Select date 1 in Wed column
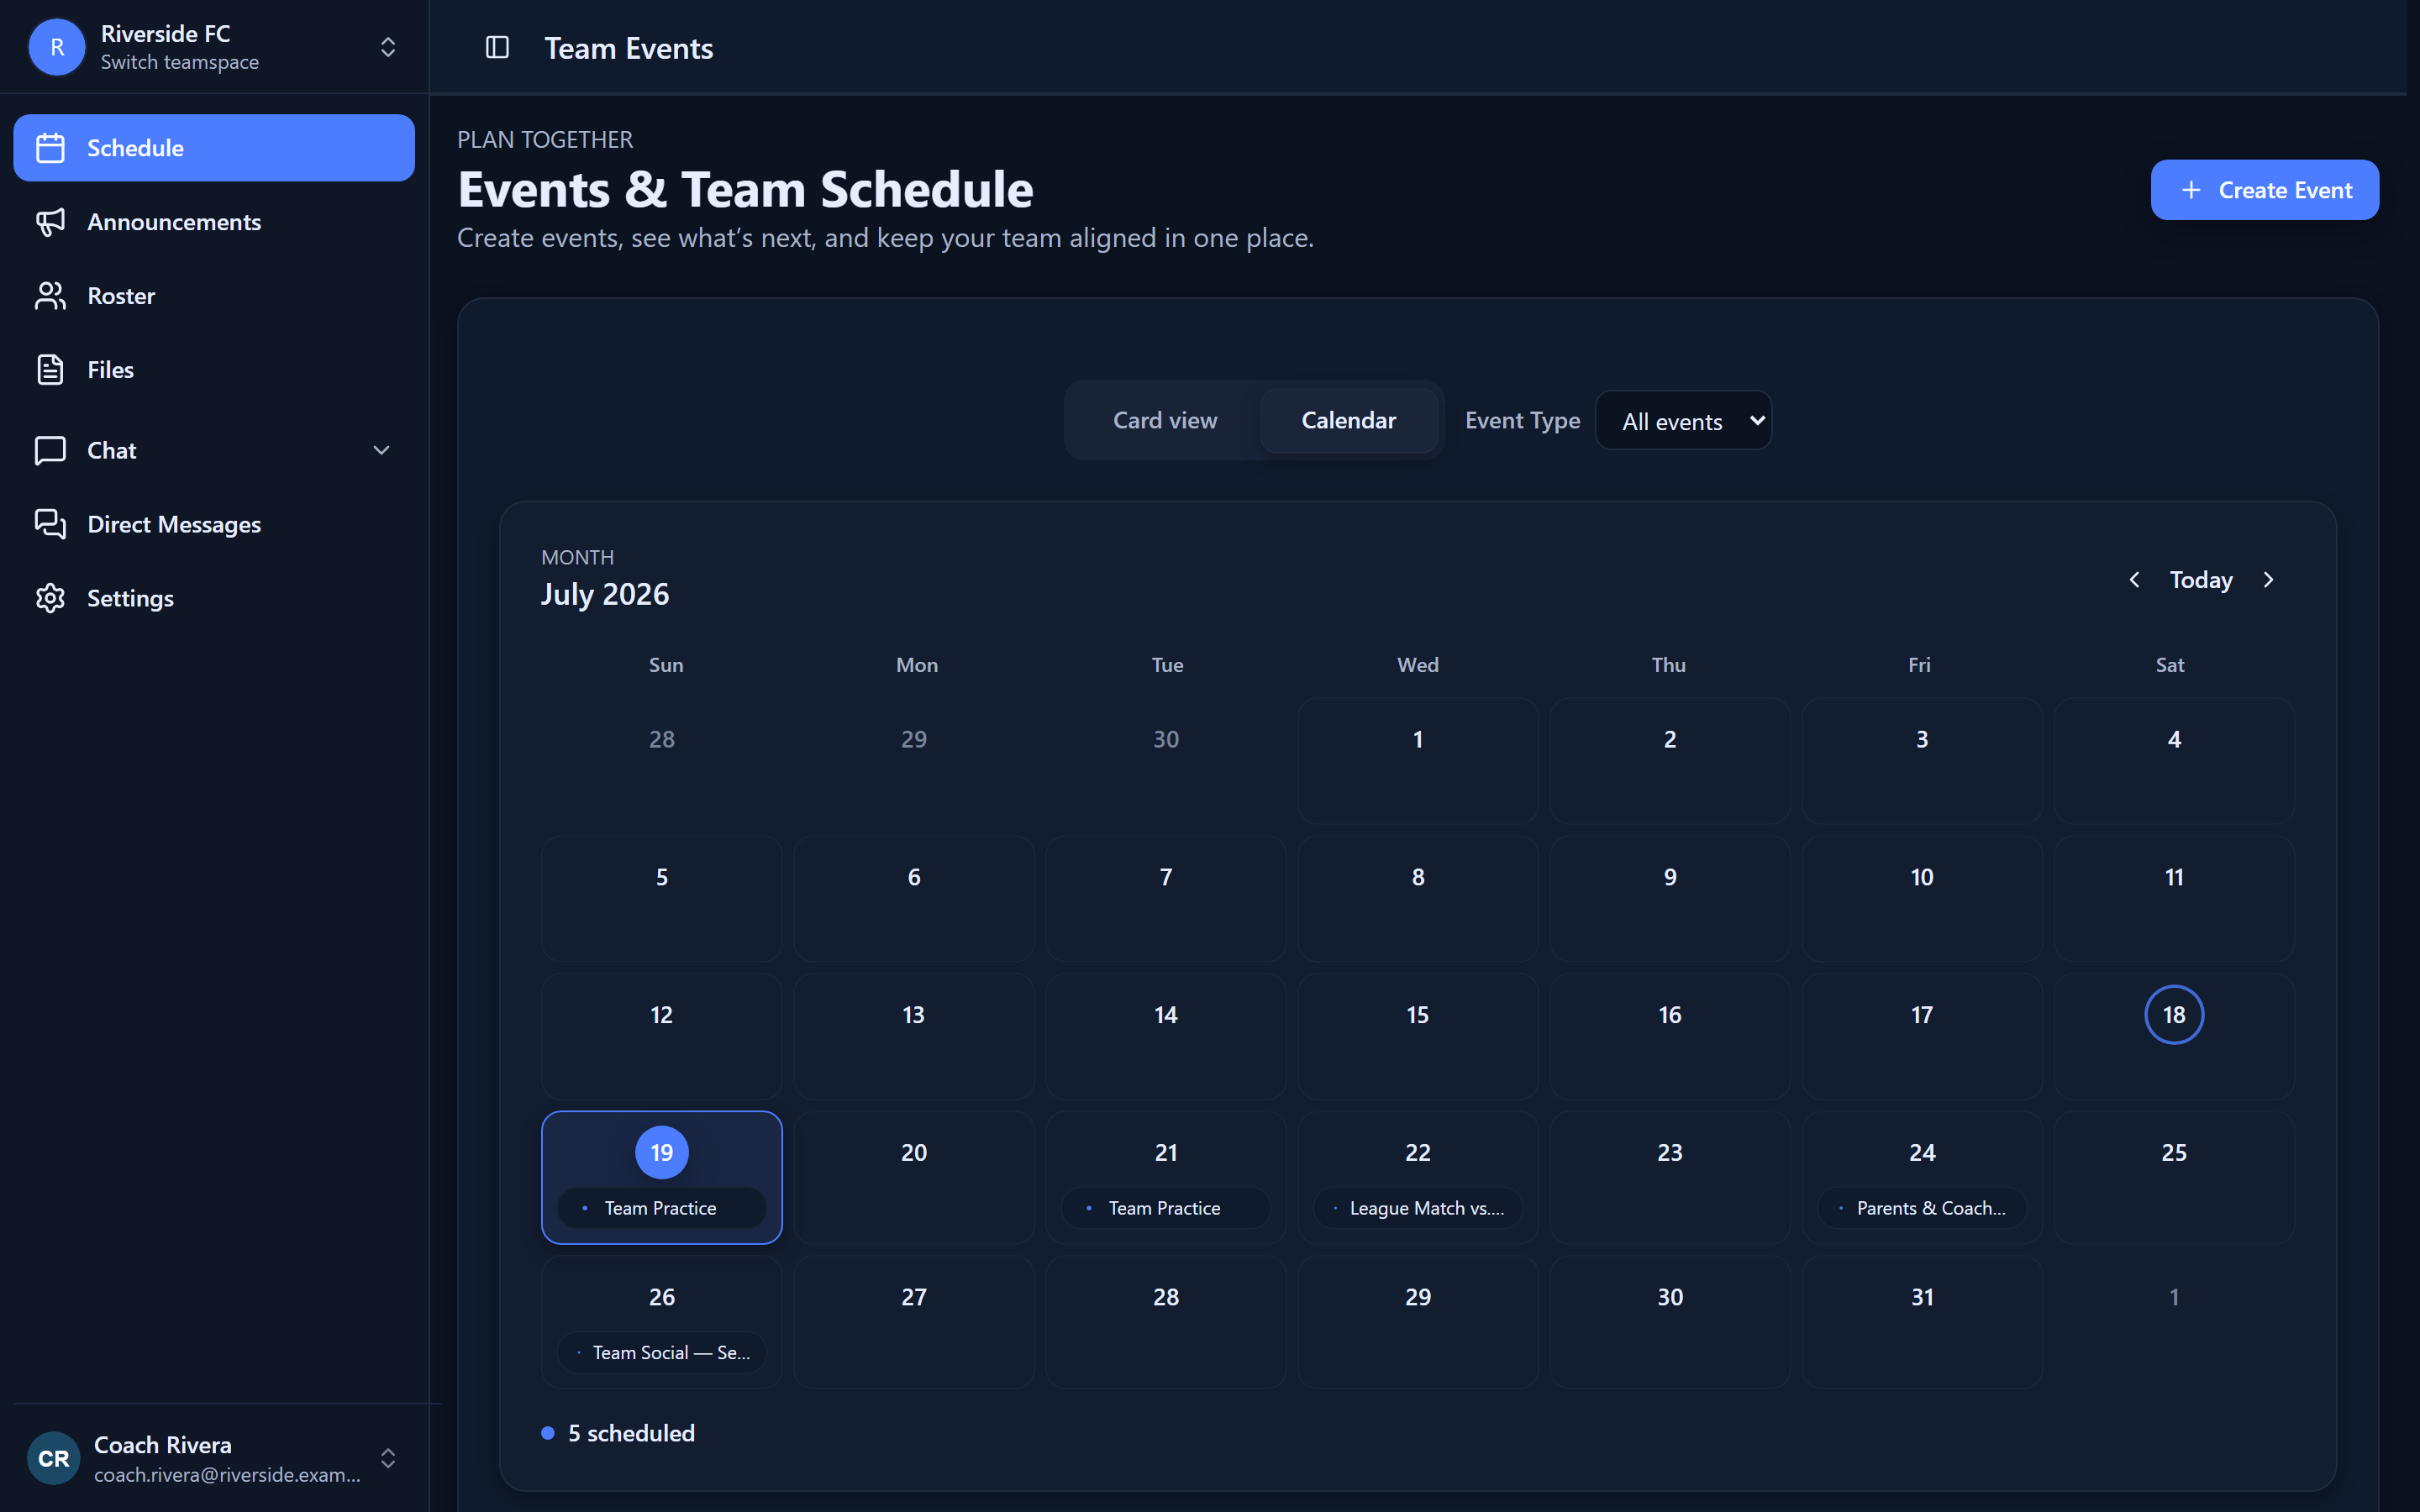 coord(1417,760)
